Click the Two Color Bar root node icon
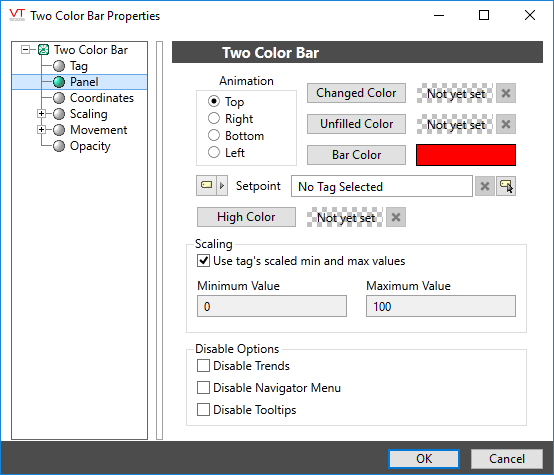 [43, 50]
